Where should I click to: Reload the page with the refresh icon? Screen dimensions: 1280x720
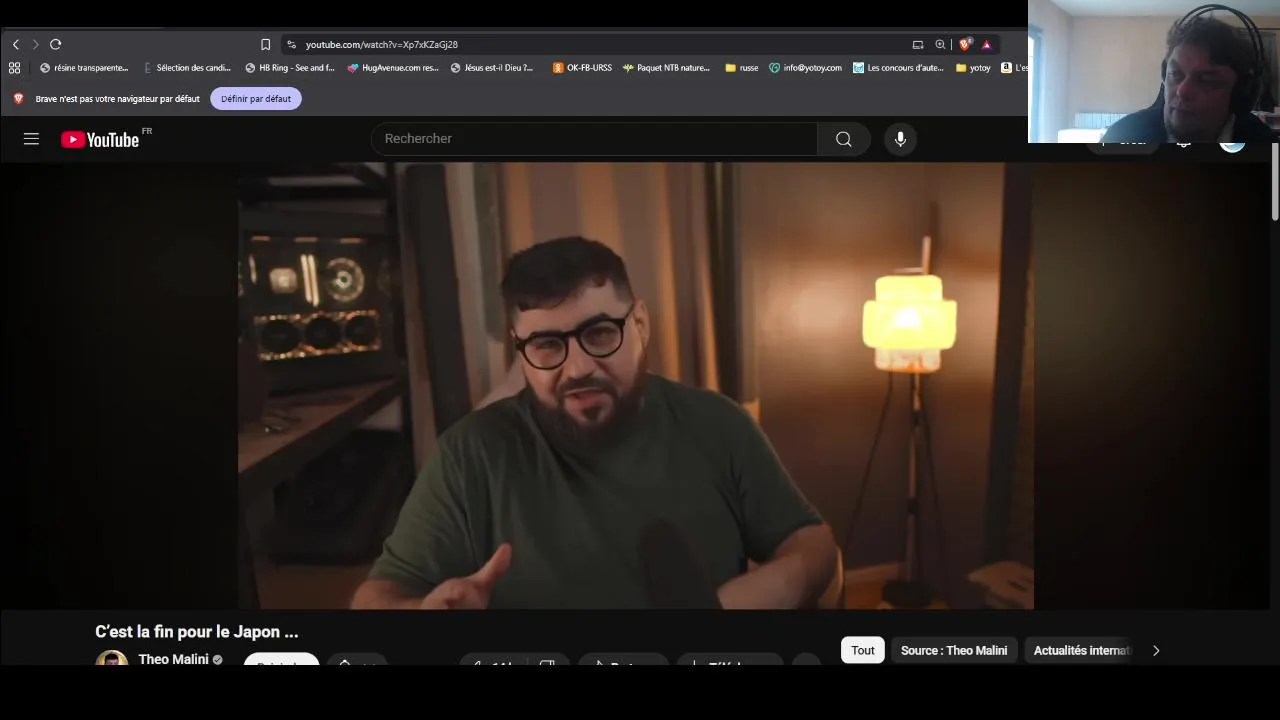56,44
